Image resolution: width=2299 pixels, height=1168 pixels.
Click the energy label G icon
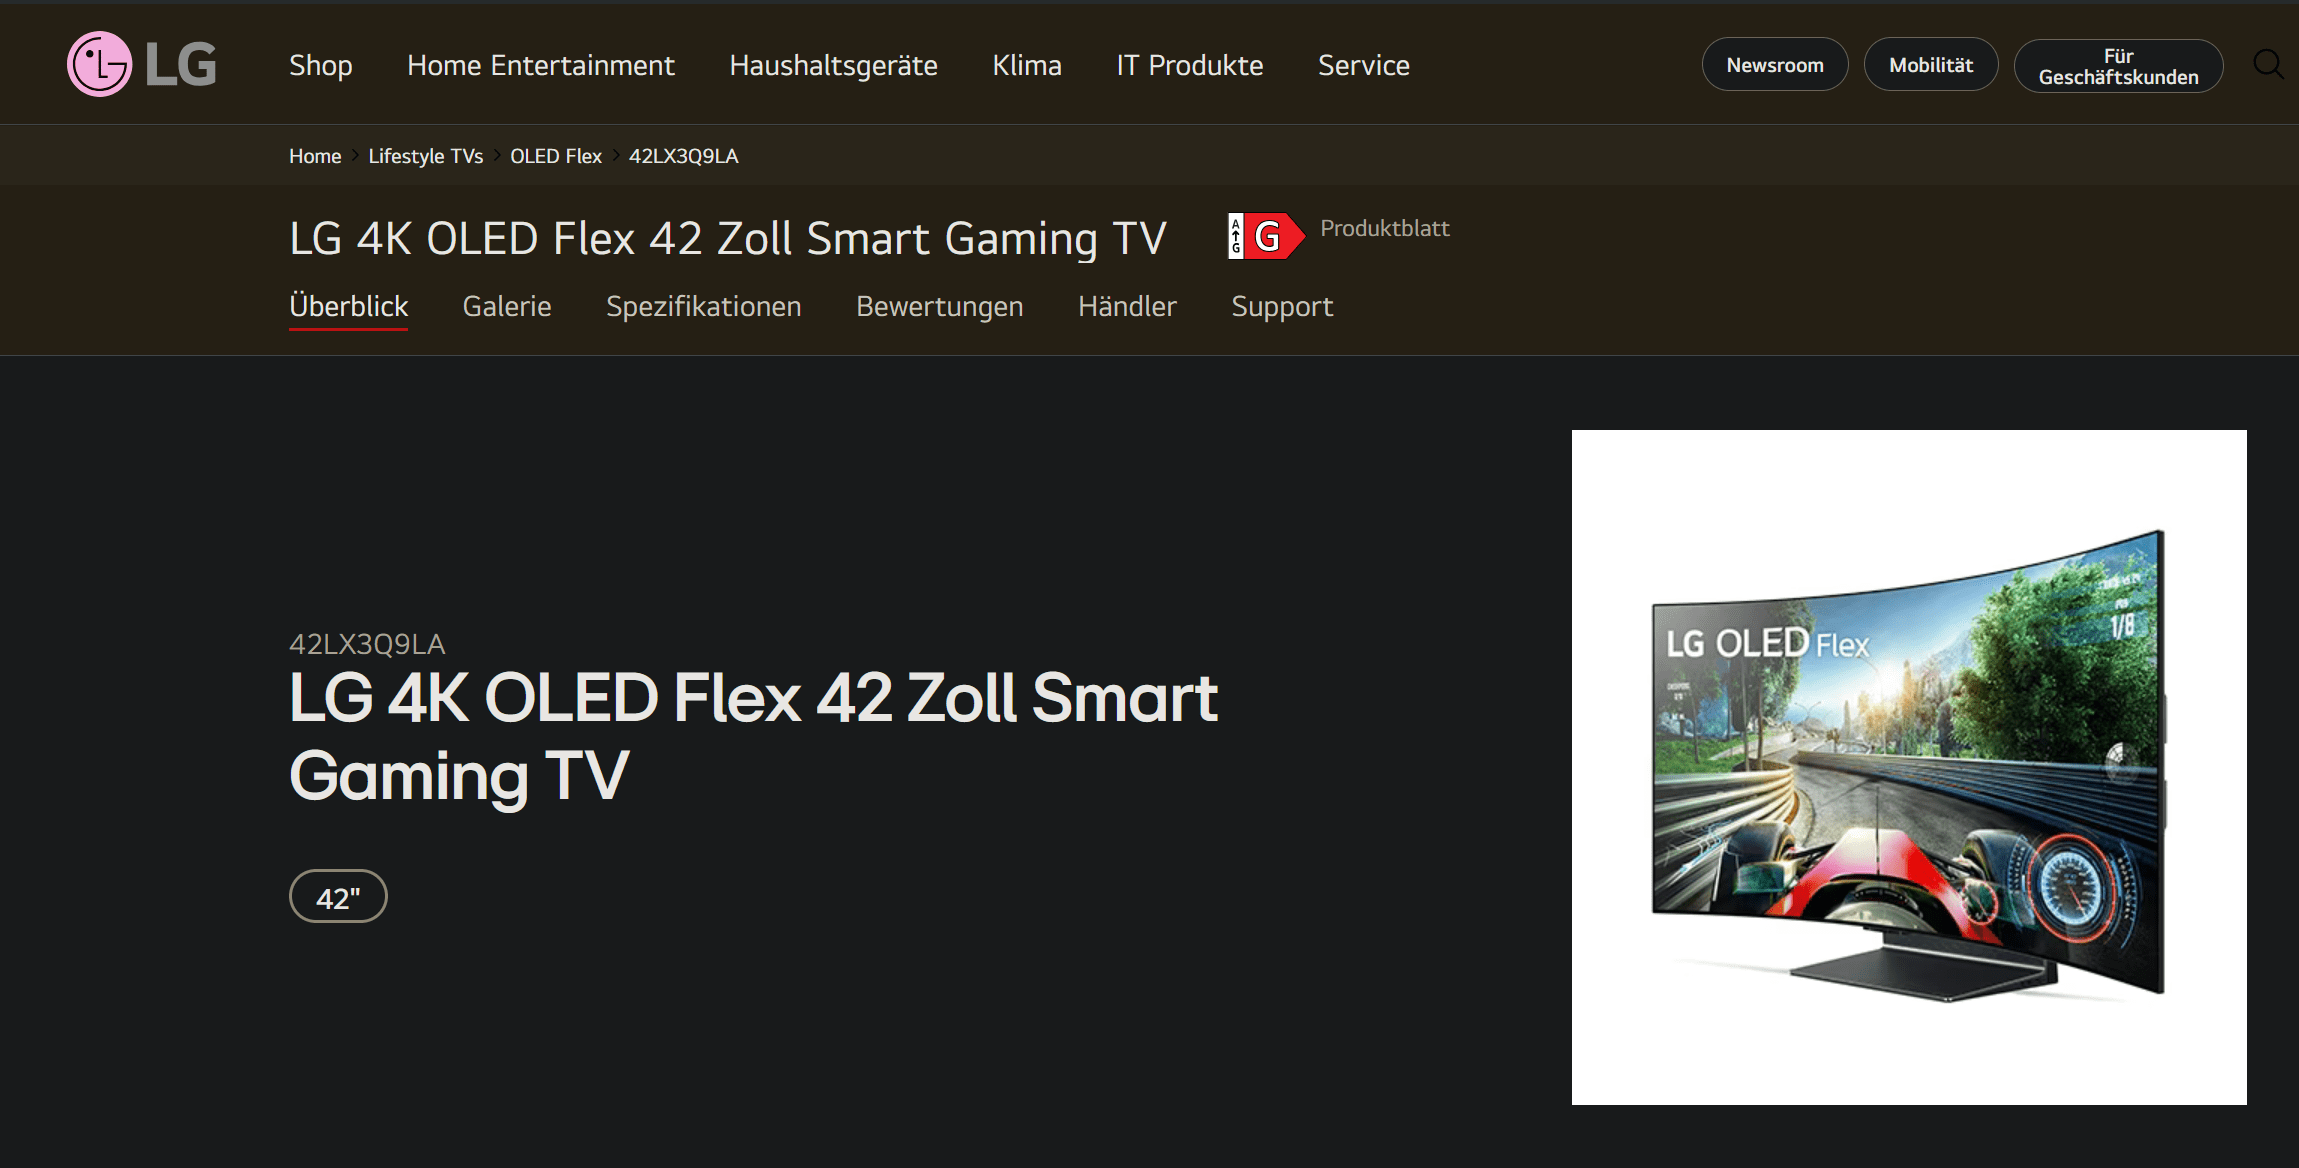pos(1266,236)
